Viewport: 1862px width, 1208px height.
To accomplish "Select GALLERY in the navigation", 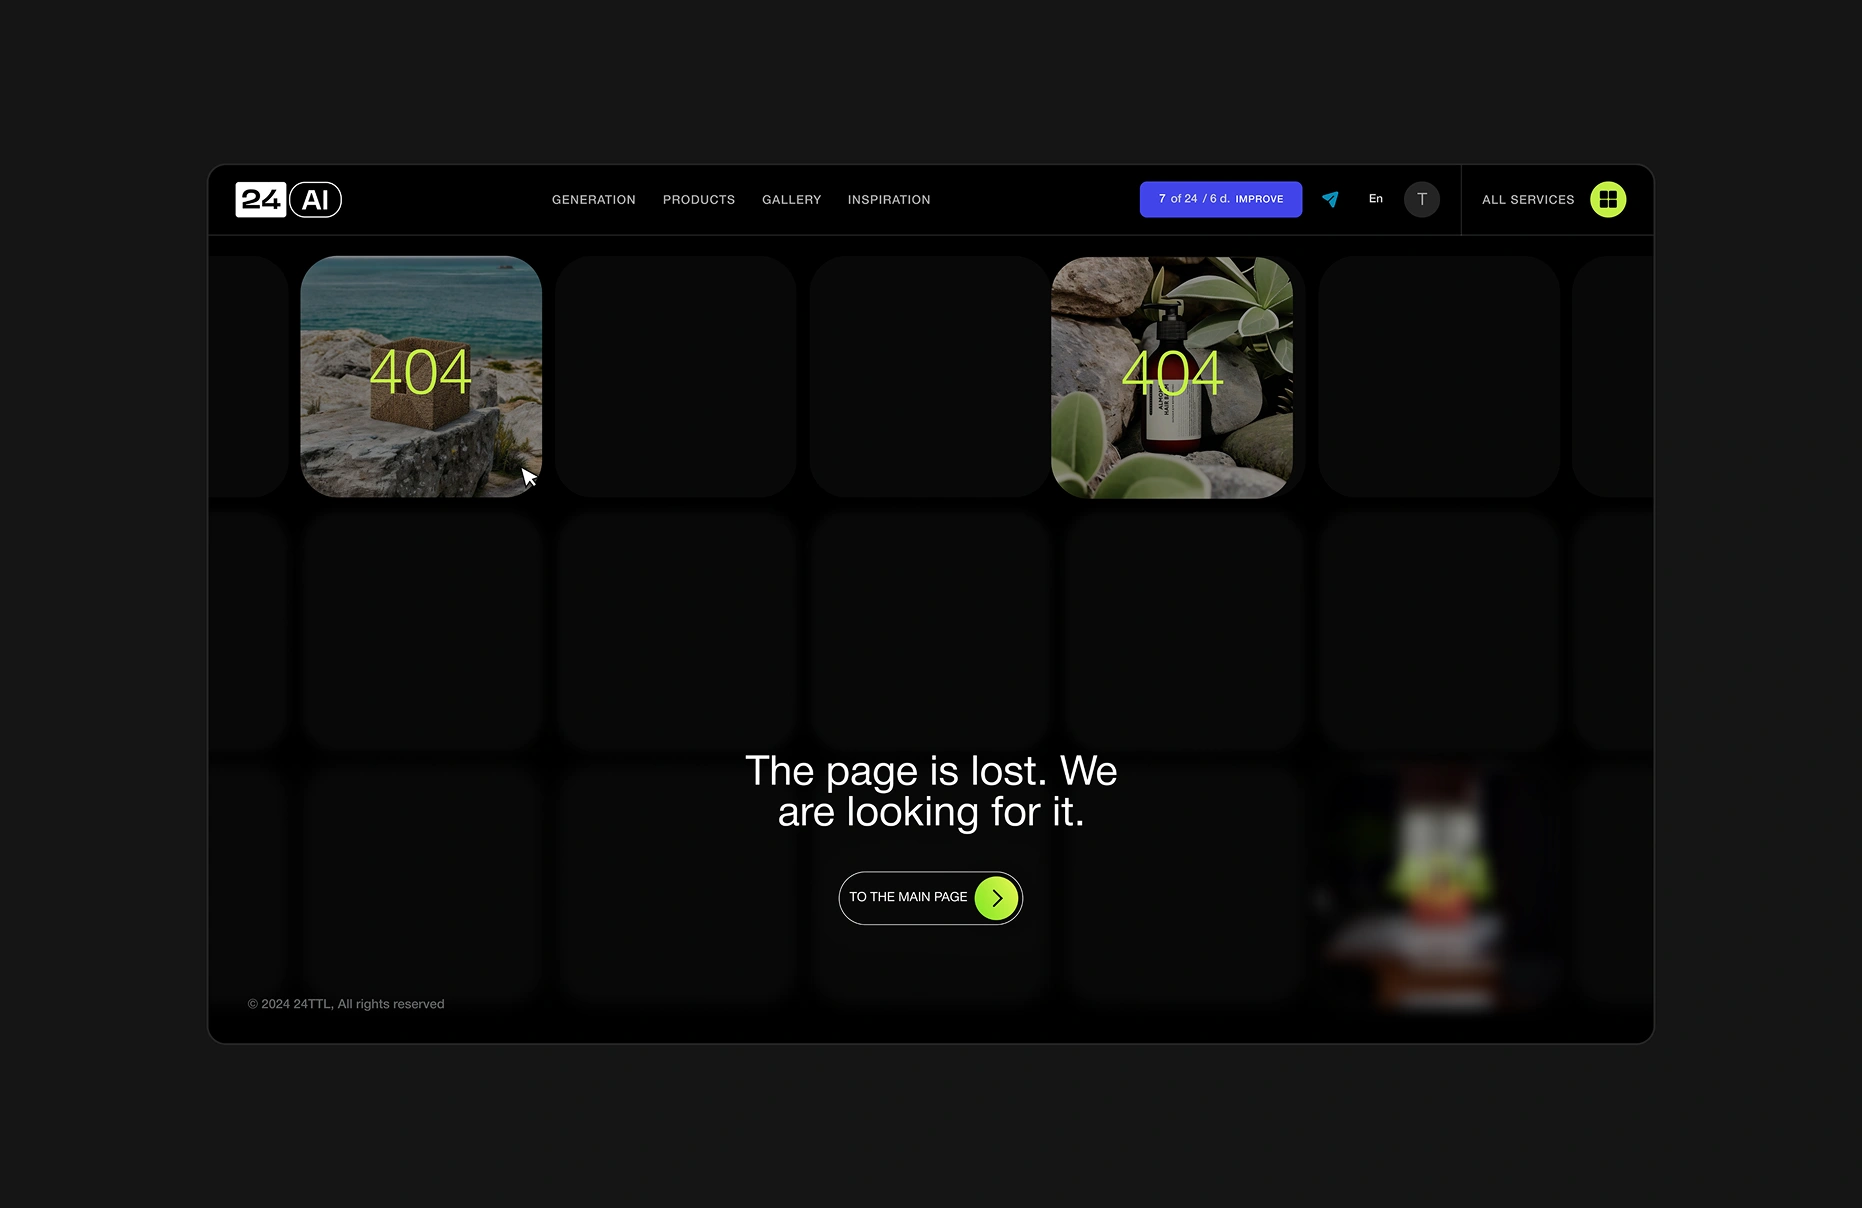I will [791, 200].
